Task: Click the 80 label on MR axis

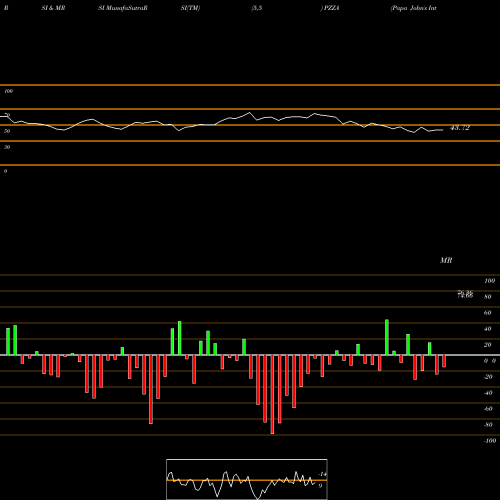Action: tap(488, 297)
